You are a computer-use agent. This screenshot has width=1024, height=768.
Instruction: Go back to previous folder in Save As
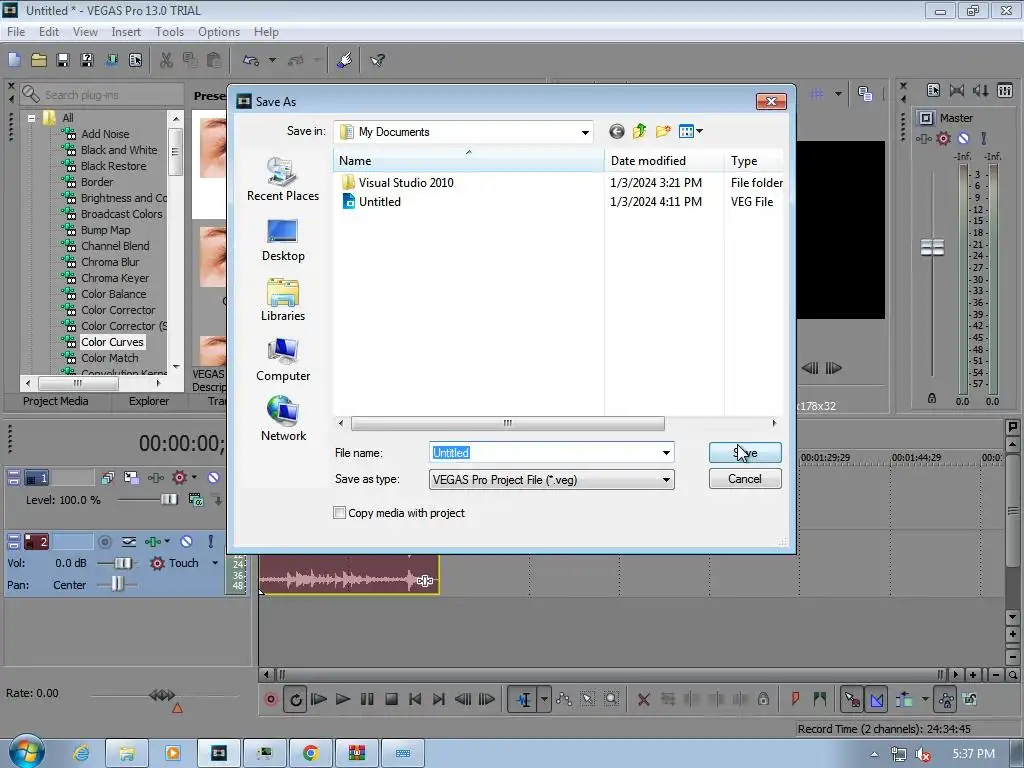[x=616, y=131]
